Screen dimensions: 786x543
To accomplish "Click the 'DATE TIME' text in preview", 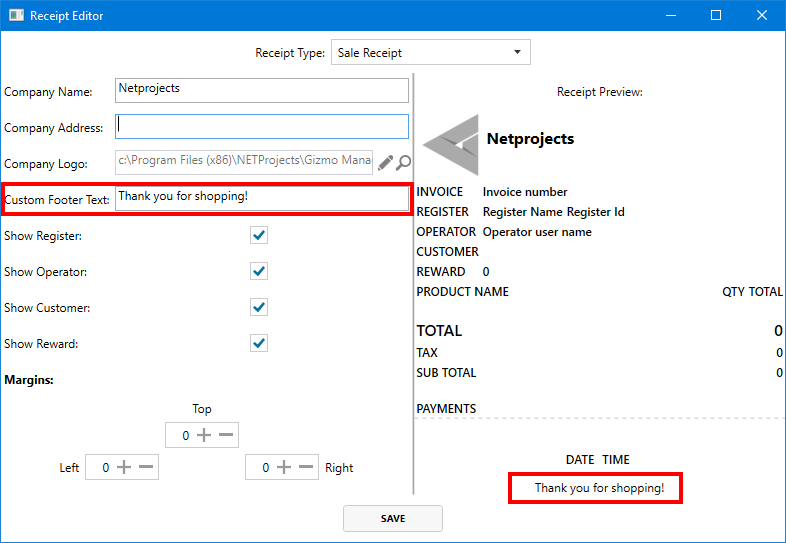I will pyautogui.click(x=598, y=460).
